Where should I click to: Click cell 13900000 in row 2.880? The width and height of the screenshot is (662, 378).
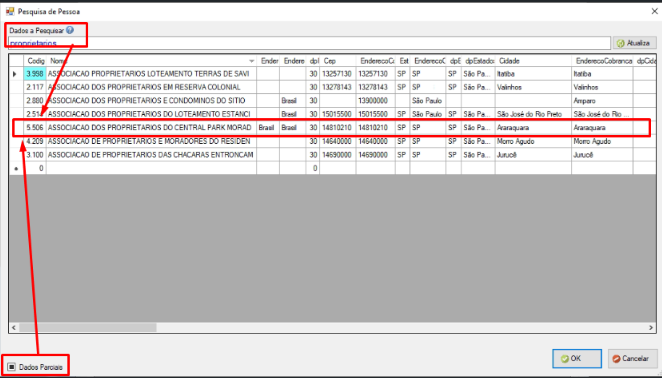click(x=375, y=101)
